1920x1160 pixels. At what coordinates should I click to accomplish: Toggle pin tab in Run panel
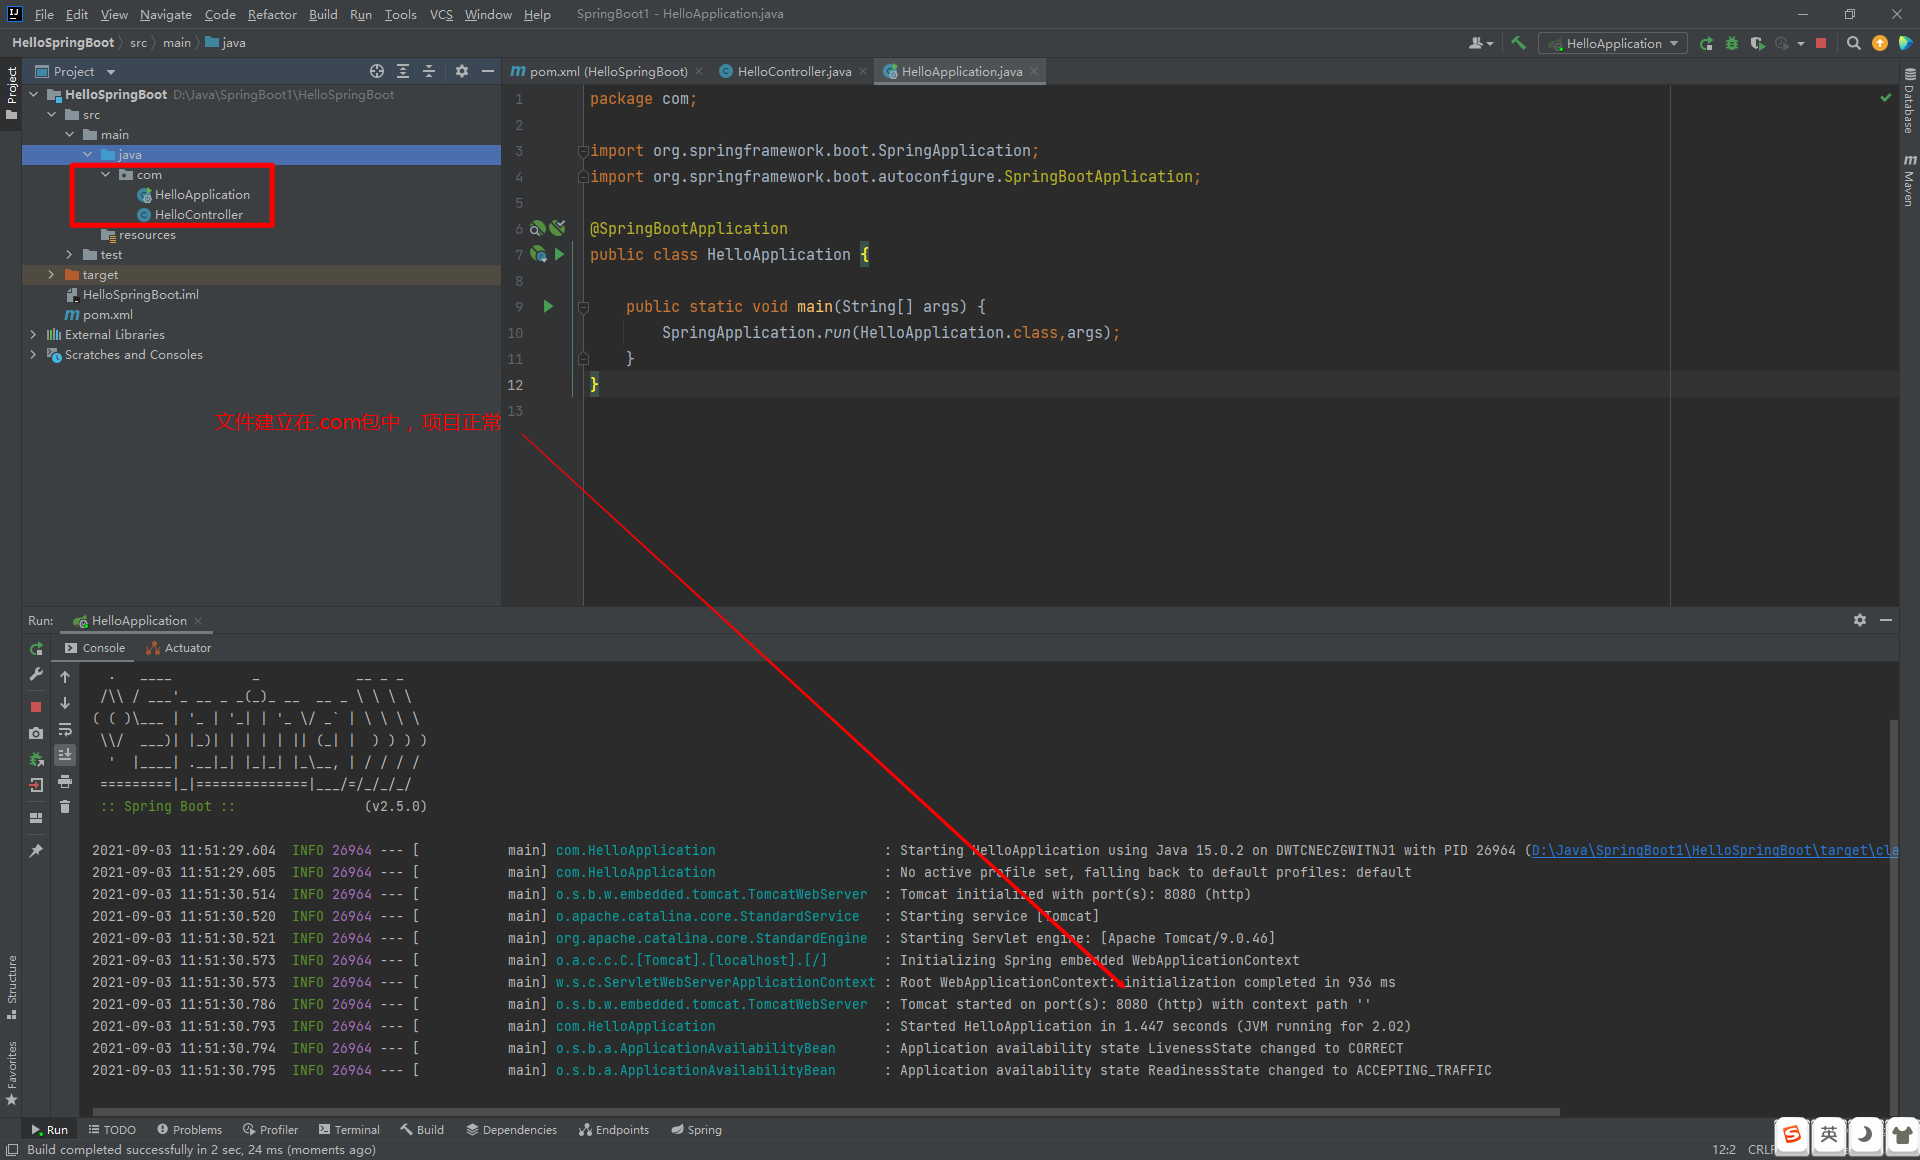[x=36, y=851]
